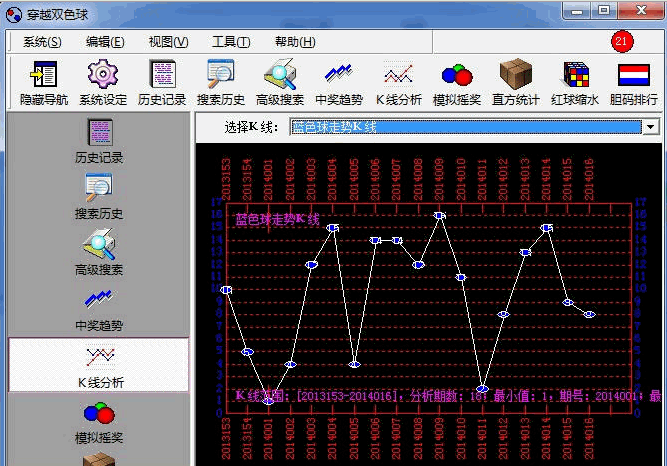Minimize the 穿越双色球 window
This screenshot has height=466, width=667.
577,11
